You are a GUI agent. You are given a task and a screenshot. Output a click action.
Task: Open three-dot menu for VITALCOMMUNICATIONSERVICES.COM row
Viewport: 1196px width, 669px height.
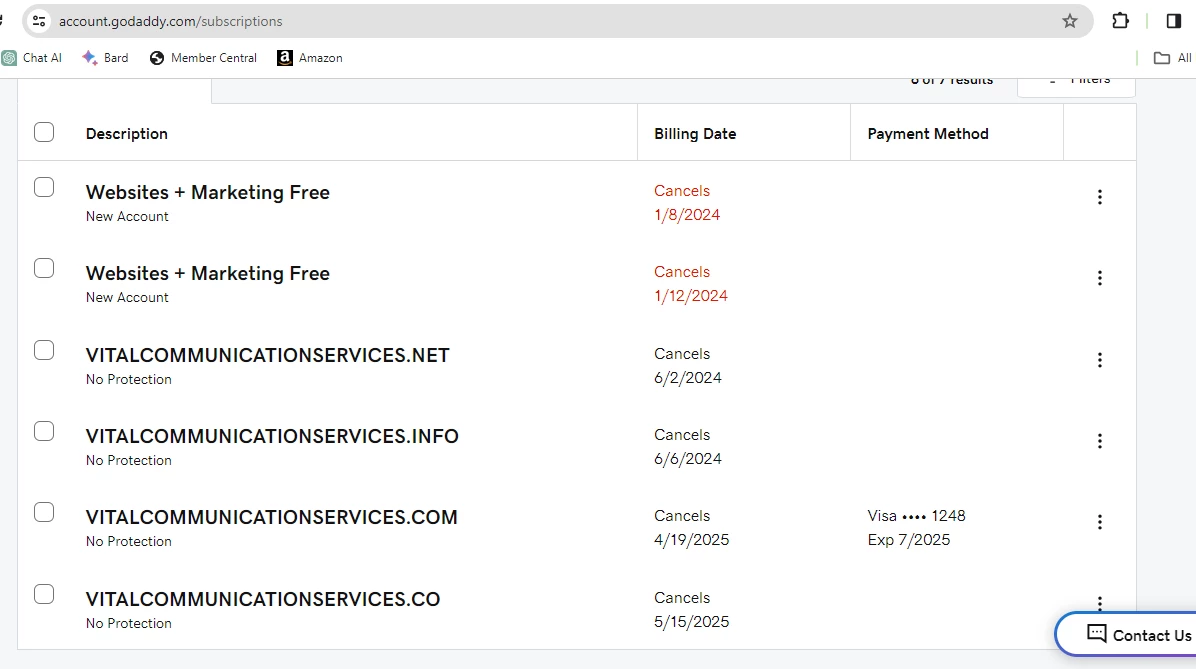1100,522
